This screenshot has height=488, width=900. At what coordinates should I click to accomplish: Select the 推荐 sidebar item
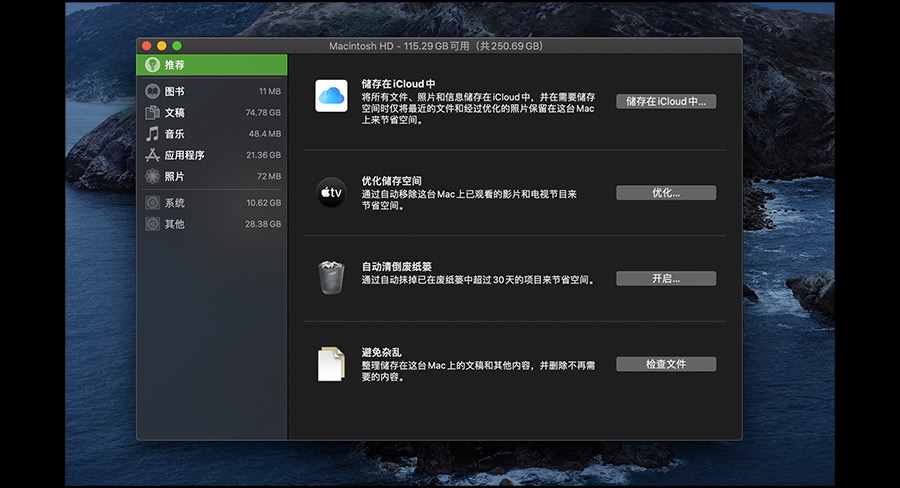pyautogui.click(x=212, y=65)
